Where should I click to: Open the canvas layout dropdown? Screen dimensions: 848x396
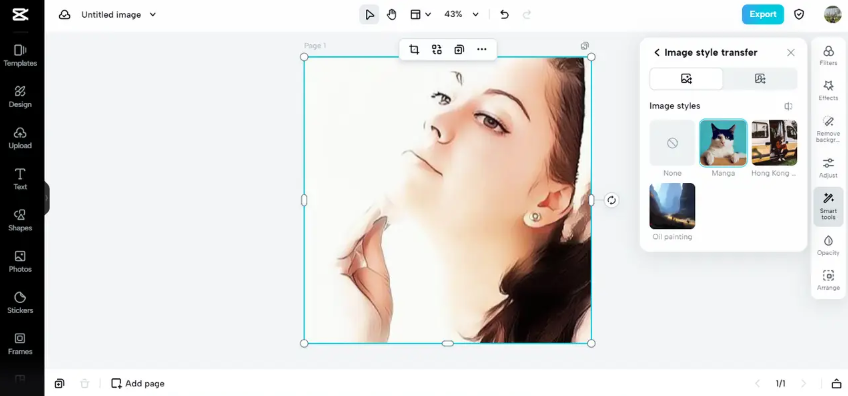(420, 15)
